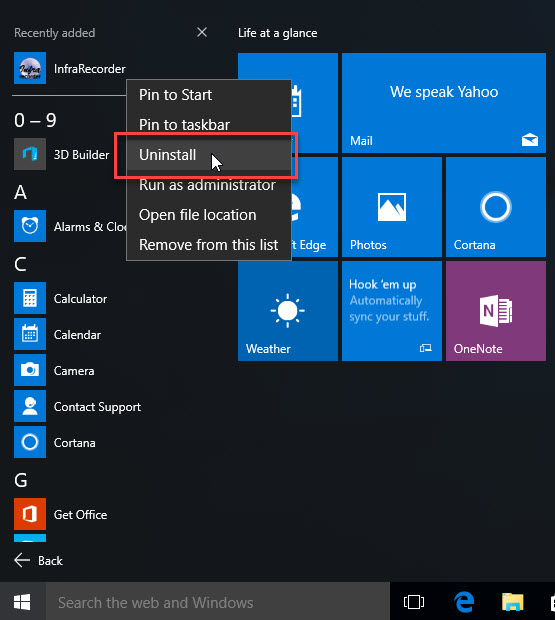Open the Photos tile
The height and width of the screenshot is (620, 555).
tap(392, 207)
